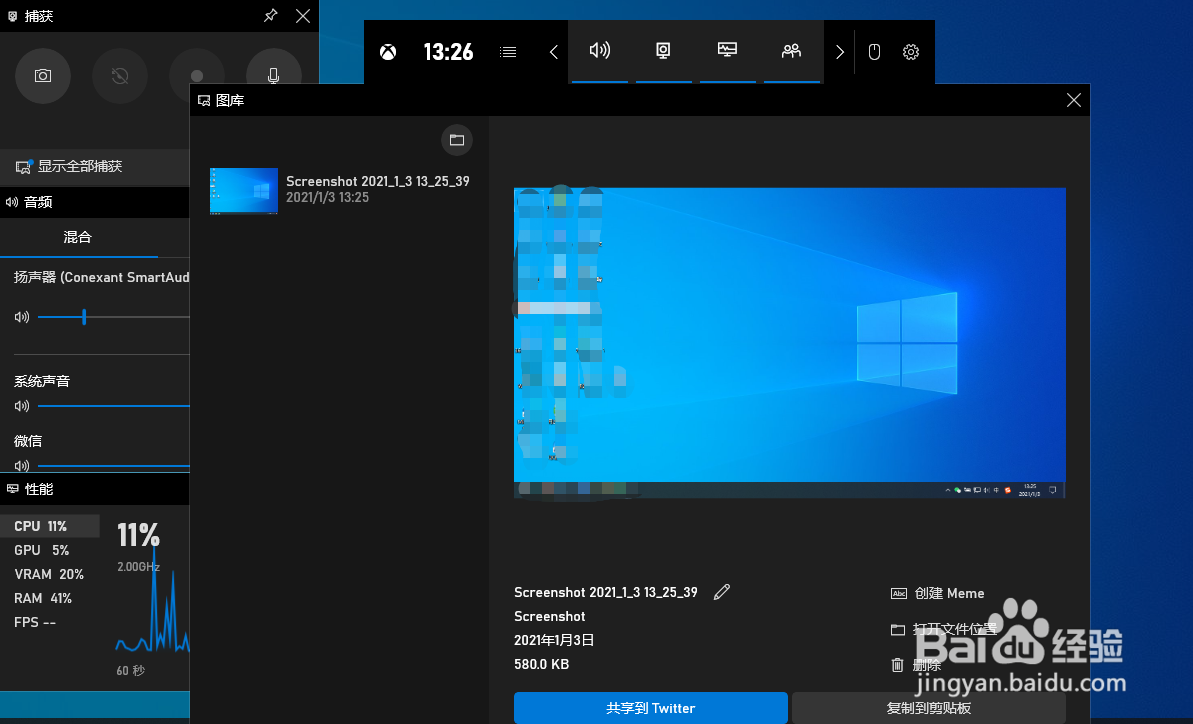Rename the screenshot with the pencil icon
Viewport: 1193px width, 724px height.
click(721, 592)
